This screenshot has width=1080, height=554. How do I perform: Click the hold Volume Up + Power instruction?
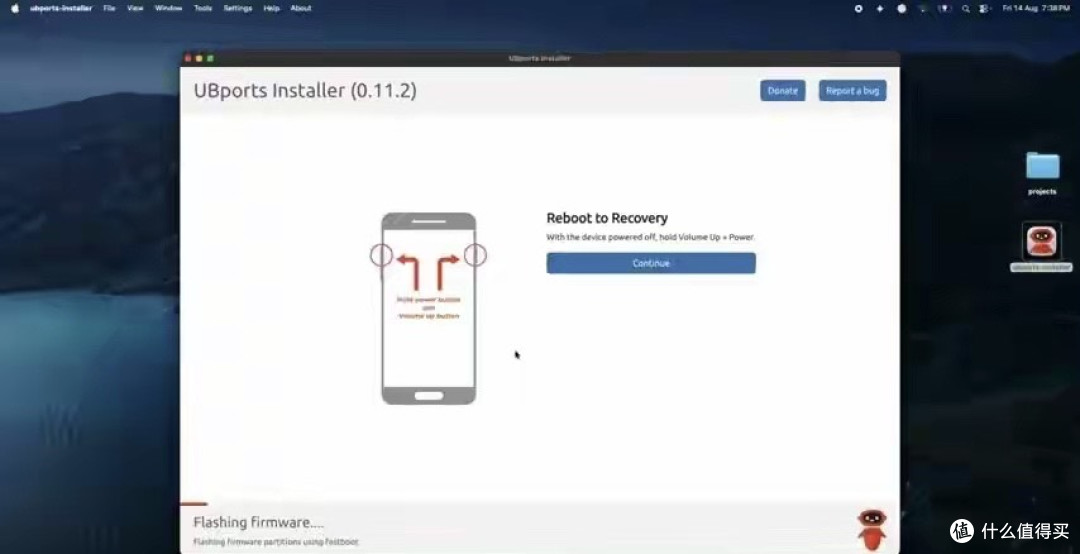tap(650, 237)
